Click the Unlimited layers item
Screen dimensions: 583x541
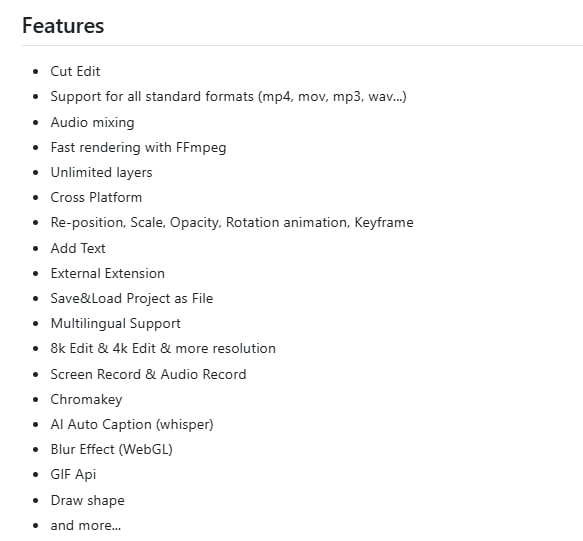point(102,173)
